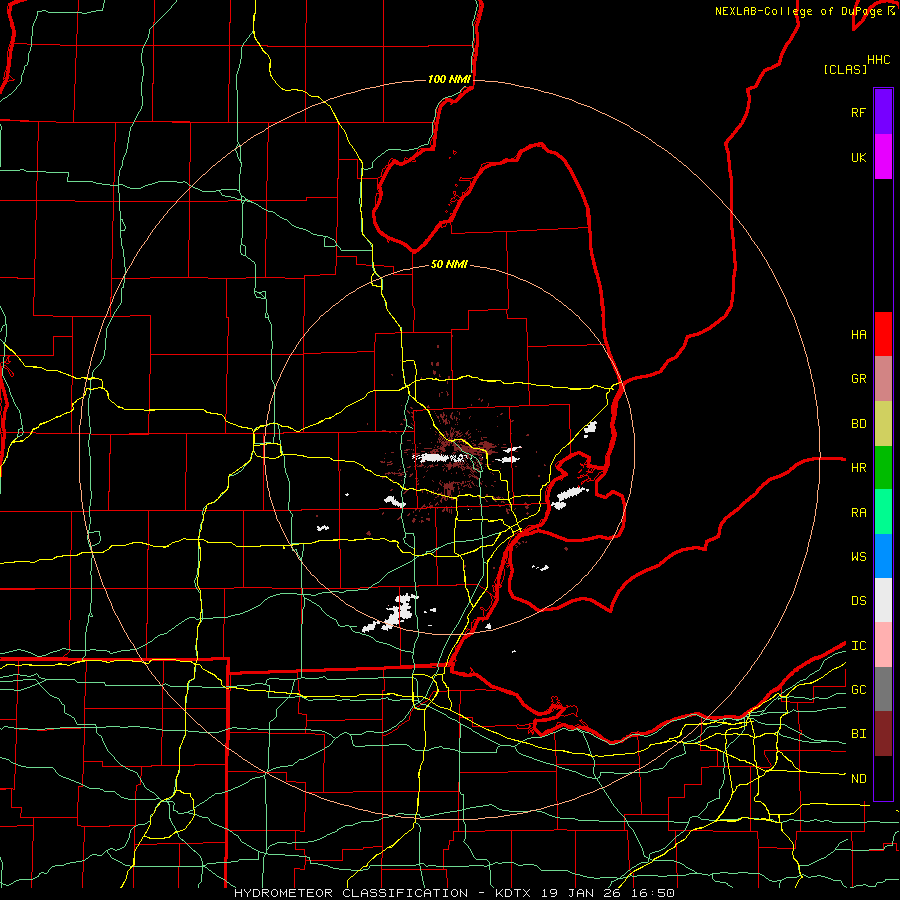This screenshot has height=900, width=900.
Task: Click the HA legend label
Action: (x=858, y=334)
